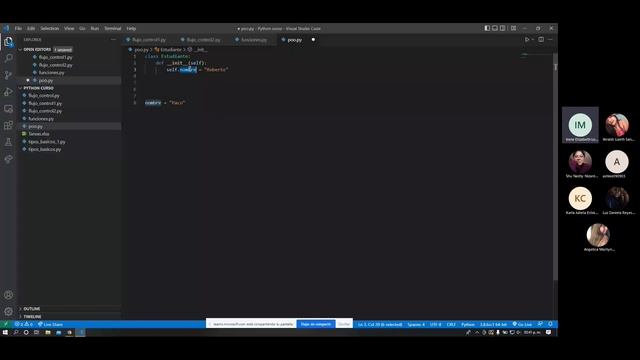Open the Go menu
640x360 pixels.
tap(82, 28)
